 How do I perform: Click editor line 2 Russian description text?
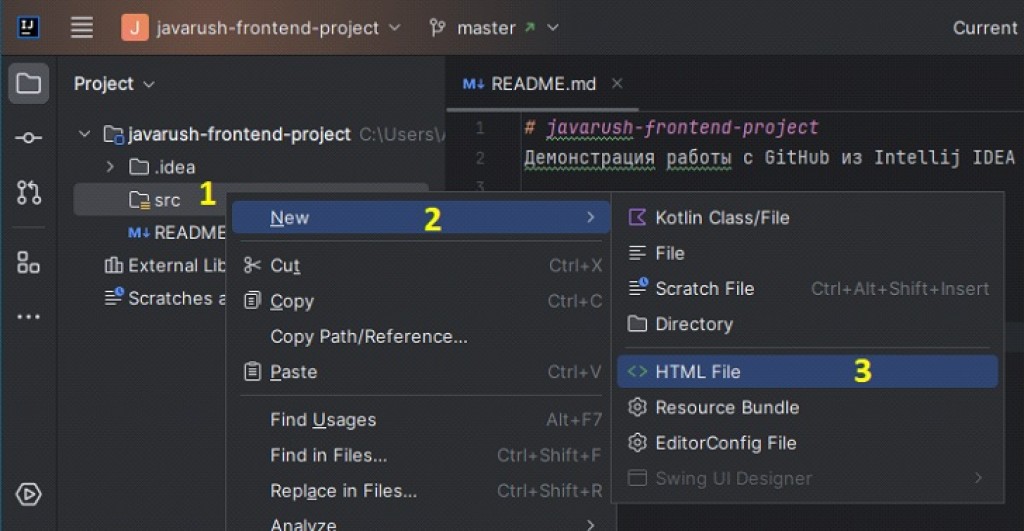[x=769, y=157]
